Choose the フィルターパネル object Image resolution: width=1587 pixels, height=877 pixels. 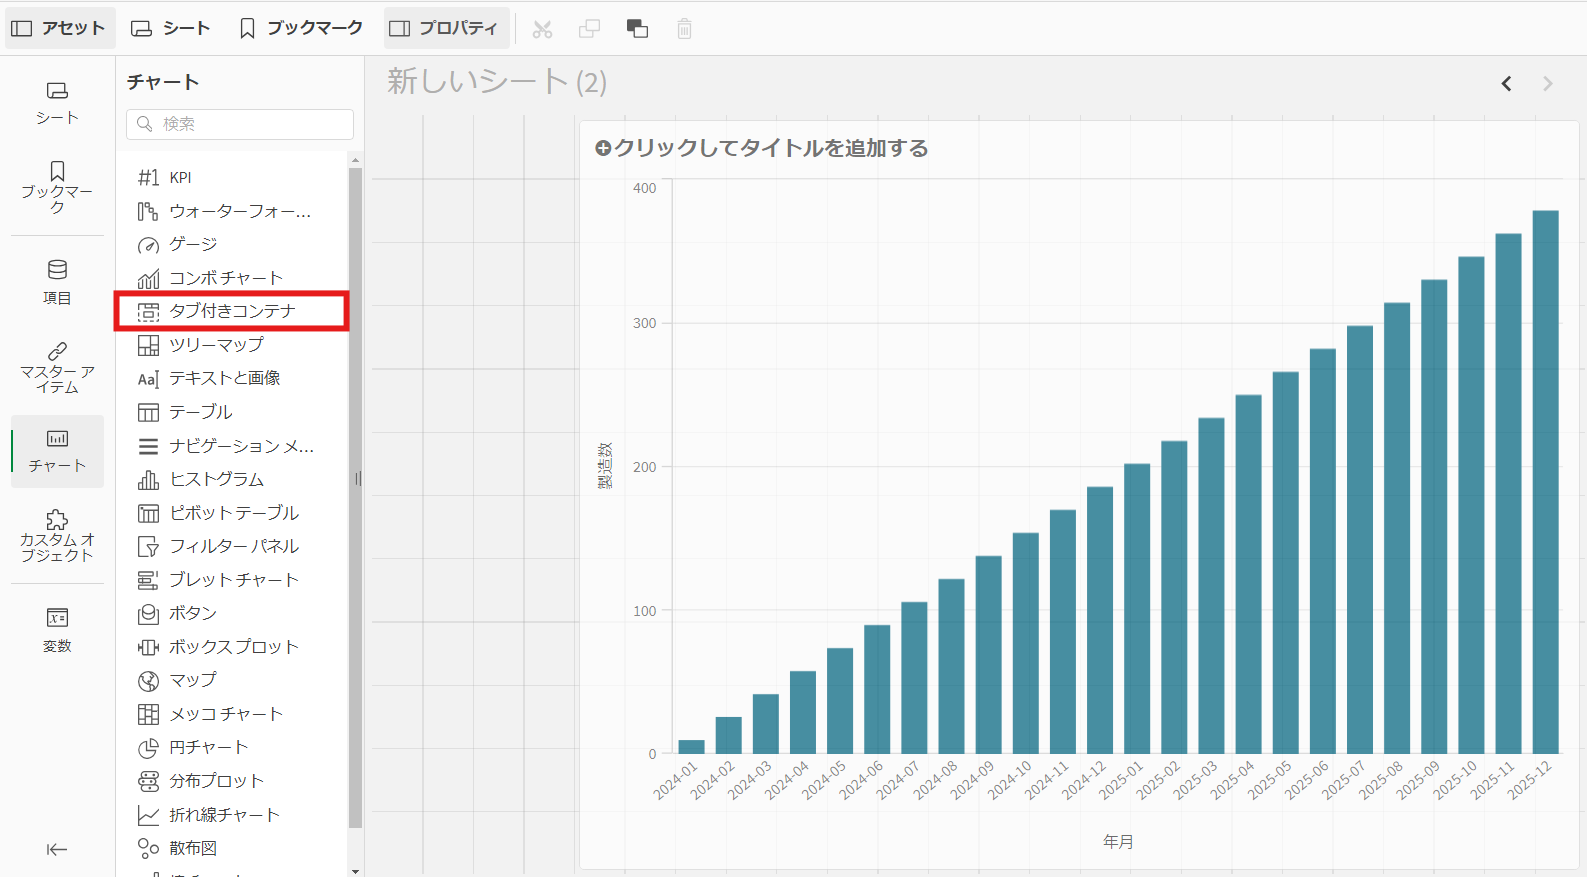(x=232, y=546)
